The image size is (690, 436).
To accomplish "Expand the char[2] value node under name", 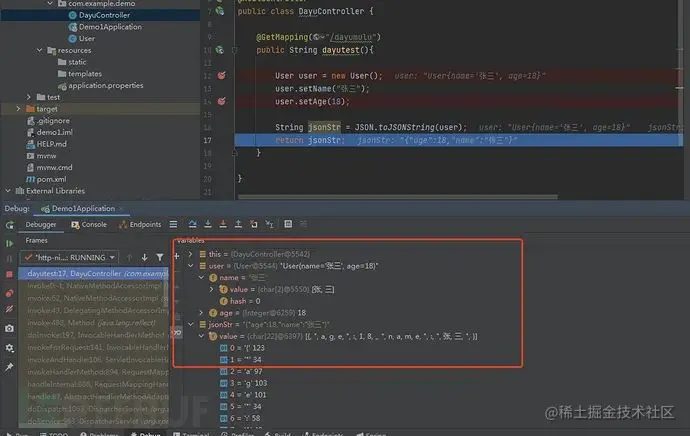I will coord(212,289).
